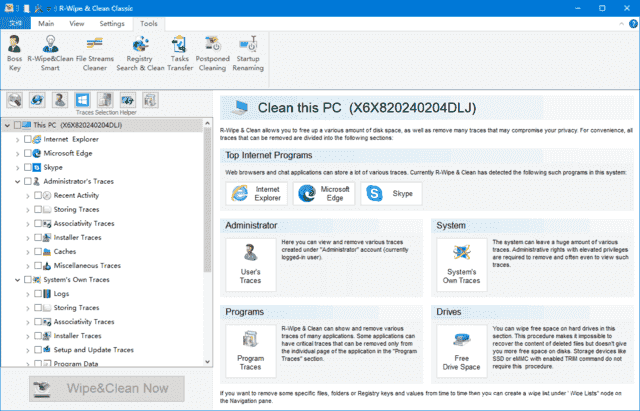Image resolution: width=640 pixels, height=411 pixels.
Task: Open the View tab
Action: click(77, 22)
